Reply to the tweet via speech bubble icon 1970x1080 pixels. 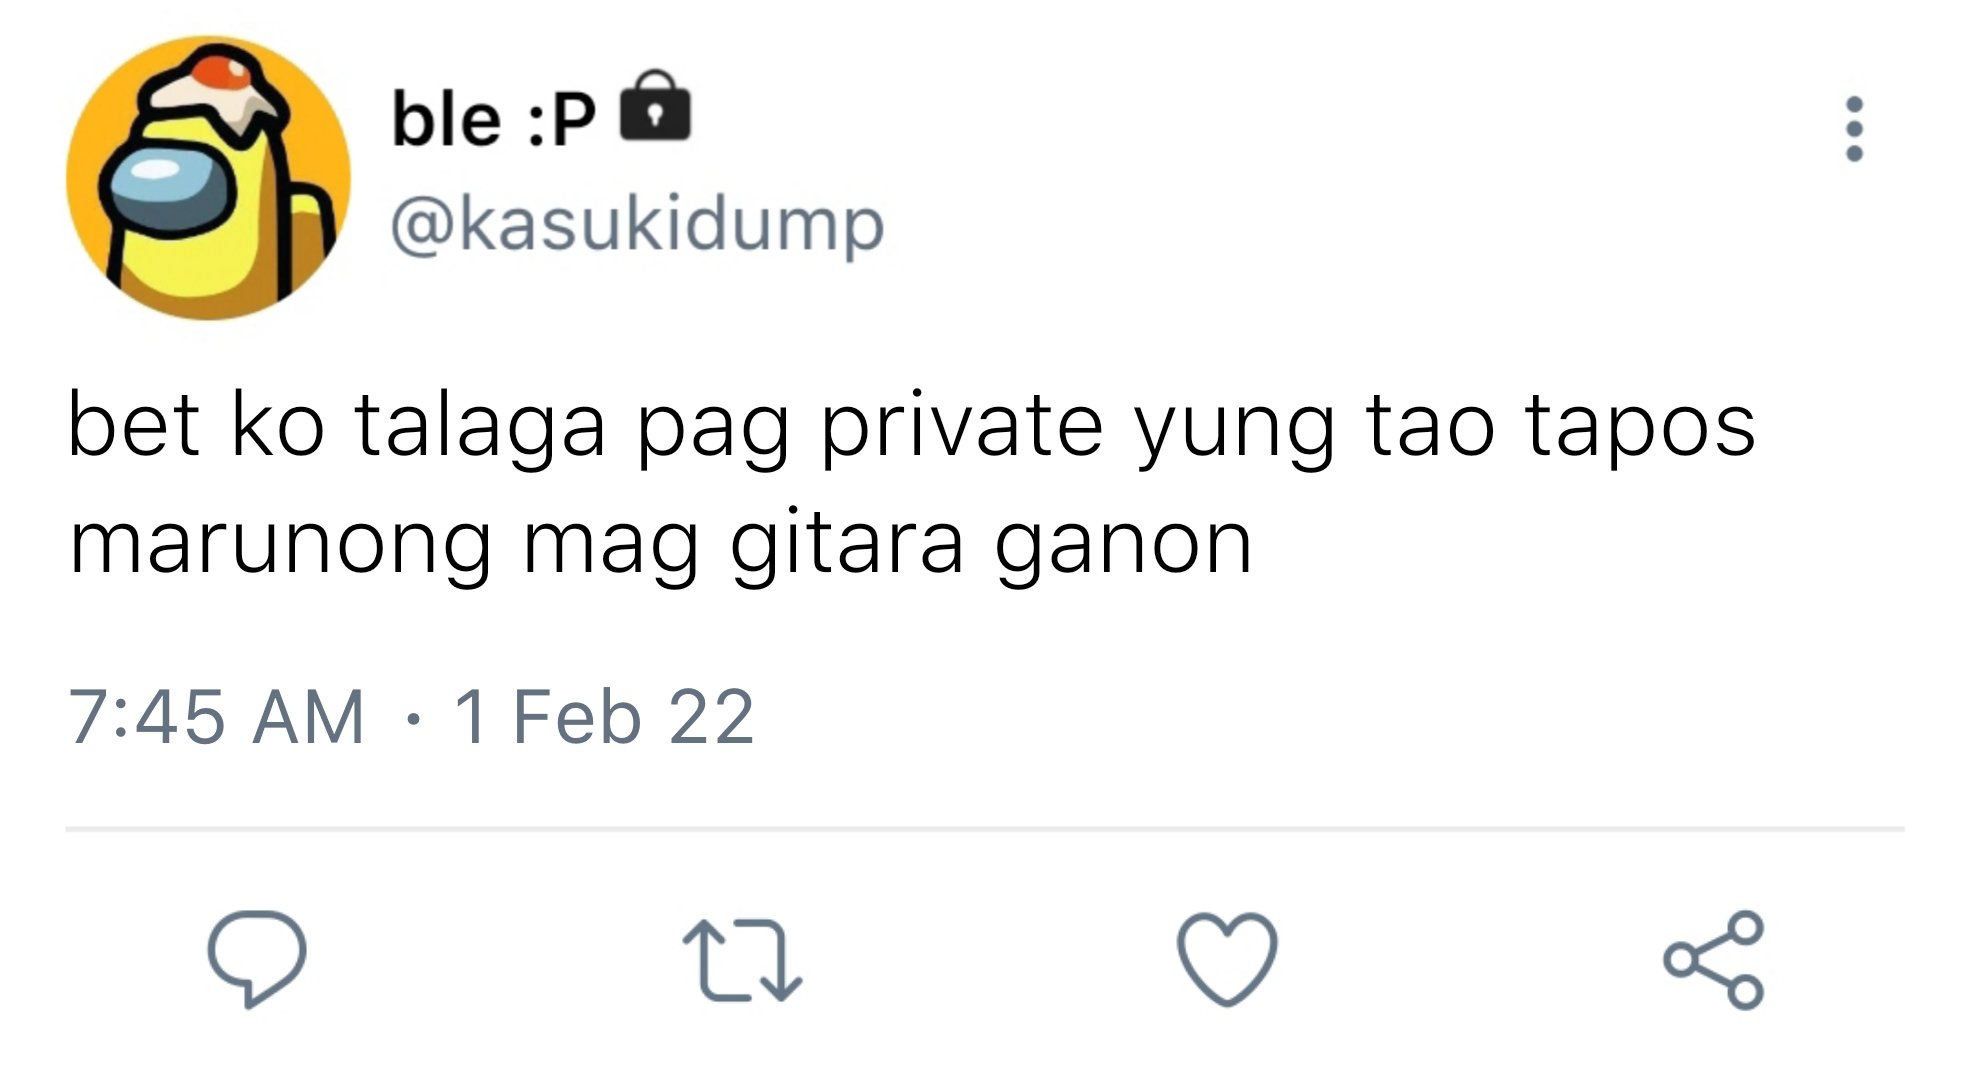(257, 958)
